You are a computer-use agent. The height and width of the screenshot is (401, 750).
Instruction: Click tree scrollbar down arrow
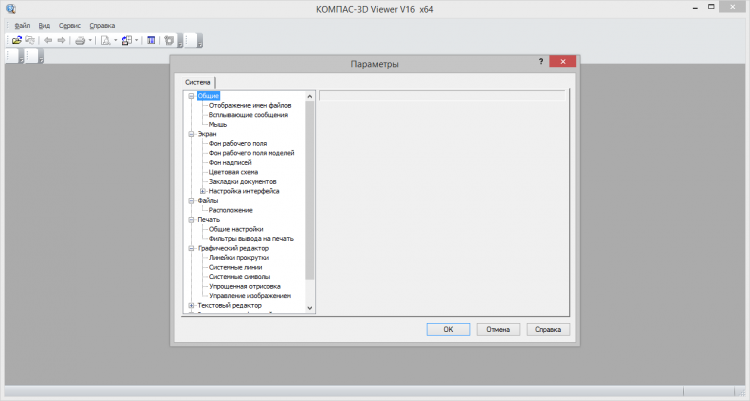[309, 308]
